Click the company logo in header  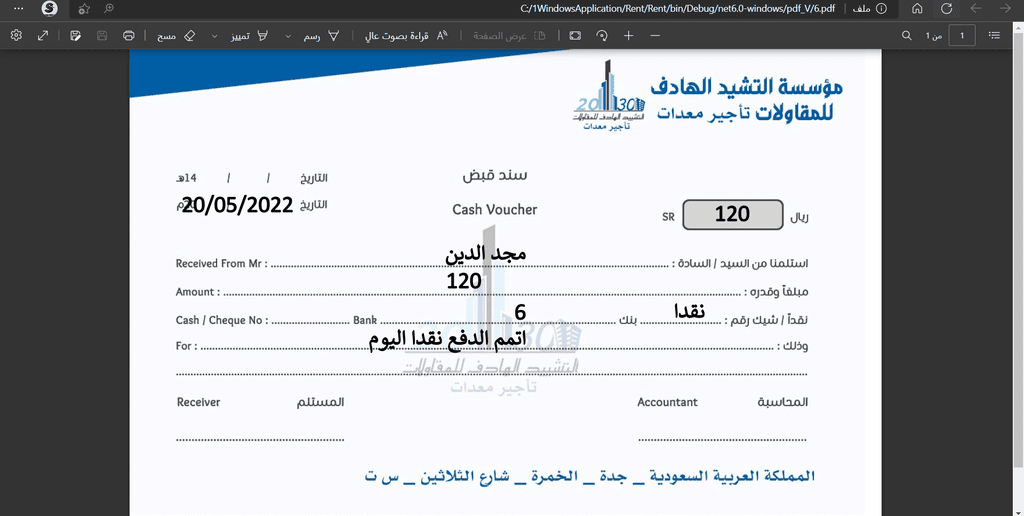[609, 95]
